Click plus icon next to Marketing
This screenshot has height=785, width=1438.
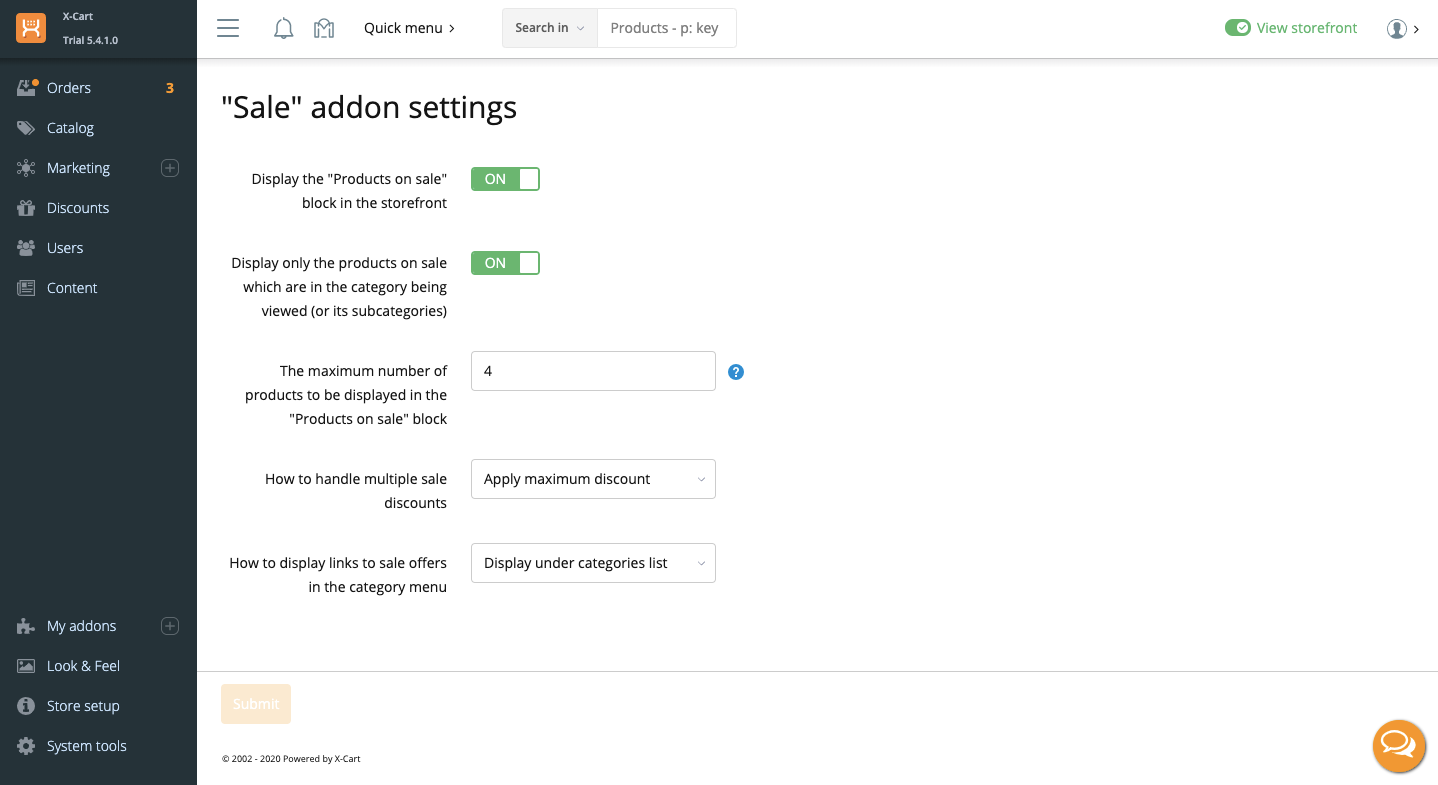170,168
